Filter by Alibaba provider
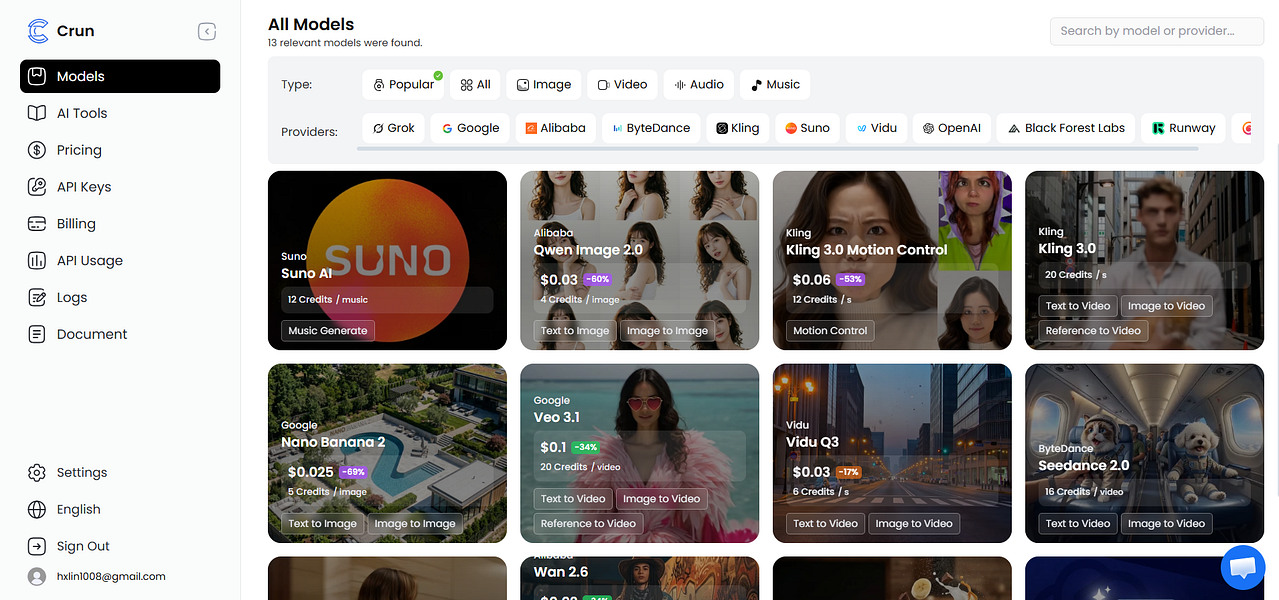 (555, 128)
